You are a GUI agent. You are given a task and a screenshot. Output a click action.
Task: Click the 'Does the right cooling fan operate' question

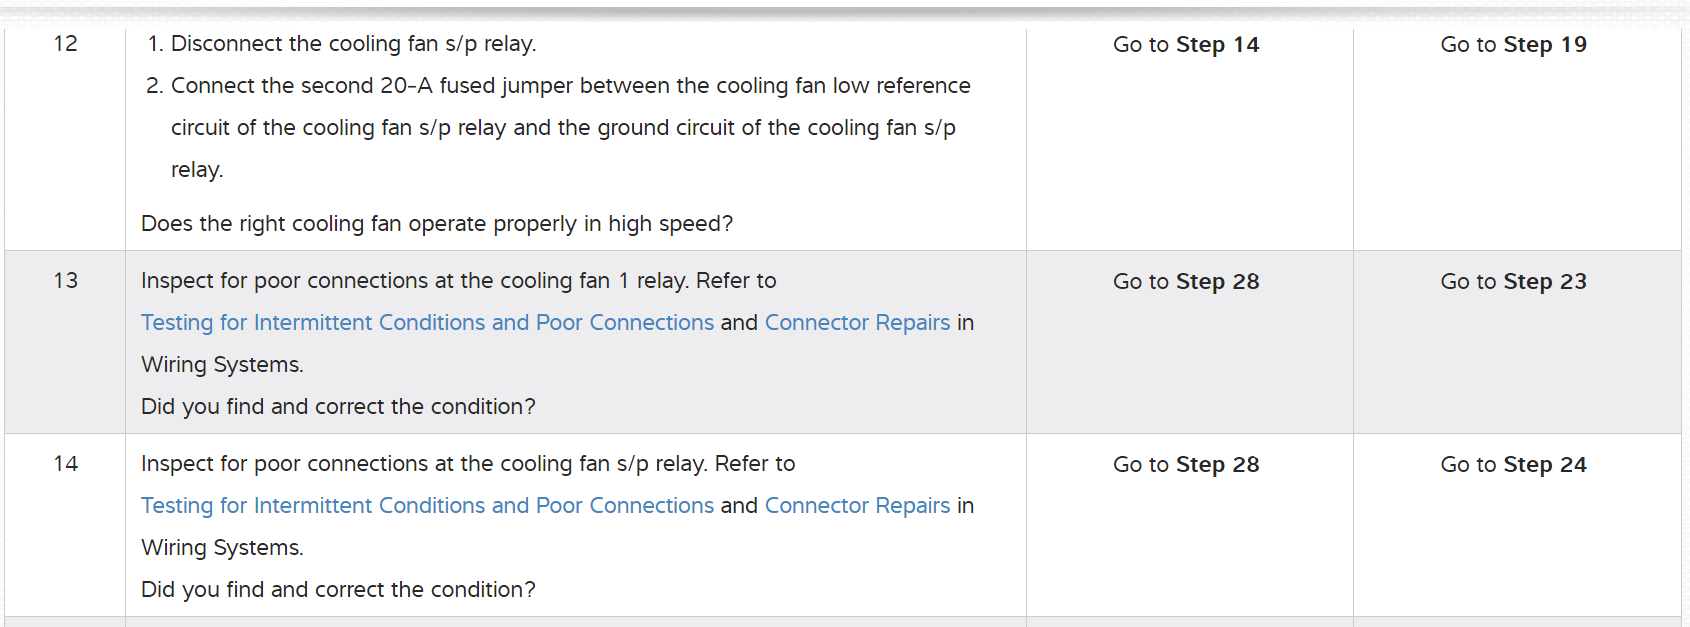pos(437,224)
